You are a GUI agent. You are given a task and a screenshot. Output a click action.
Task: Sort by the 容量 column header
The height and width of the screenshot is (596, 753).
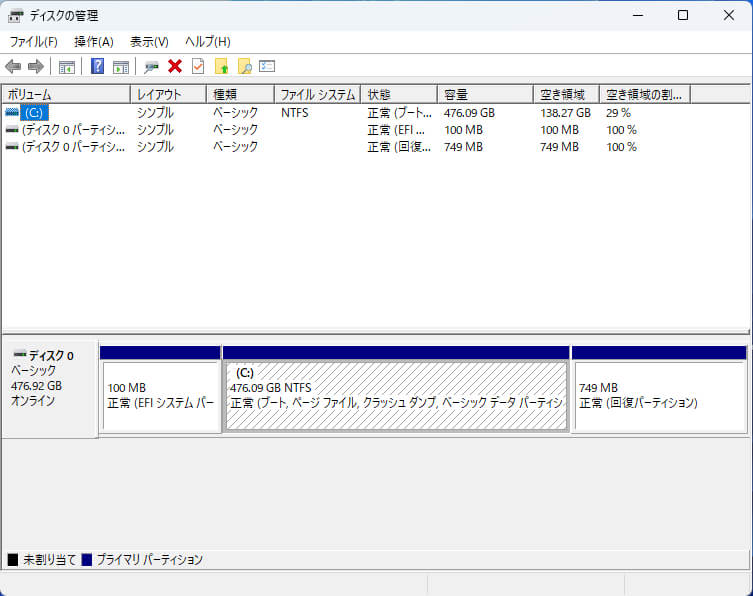point(484,94)
